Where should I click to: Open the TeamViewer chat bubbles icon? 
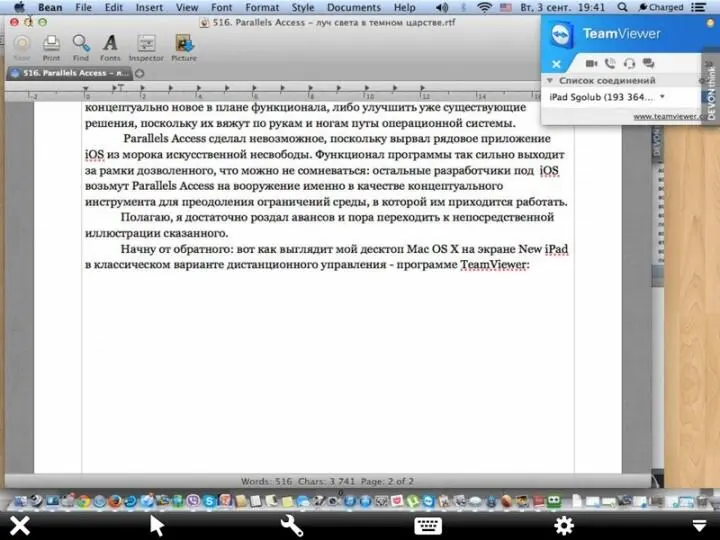click(x=648, y=63)
